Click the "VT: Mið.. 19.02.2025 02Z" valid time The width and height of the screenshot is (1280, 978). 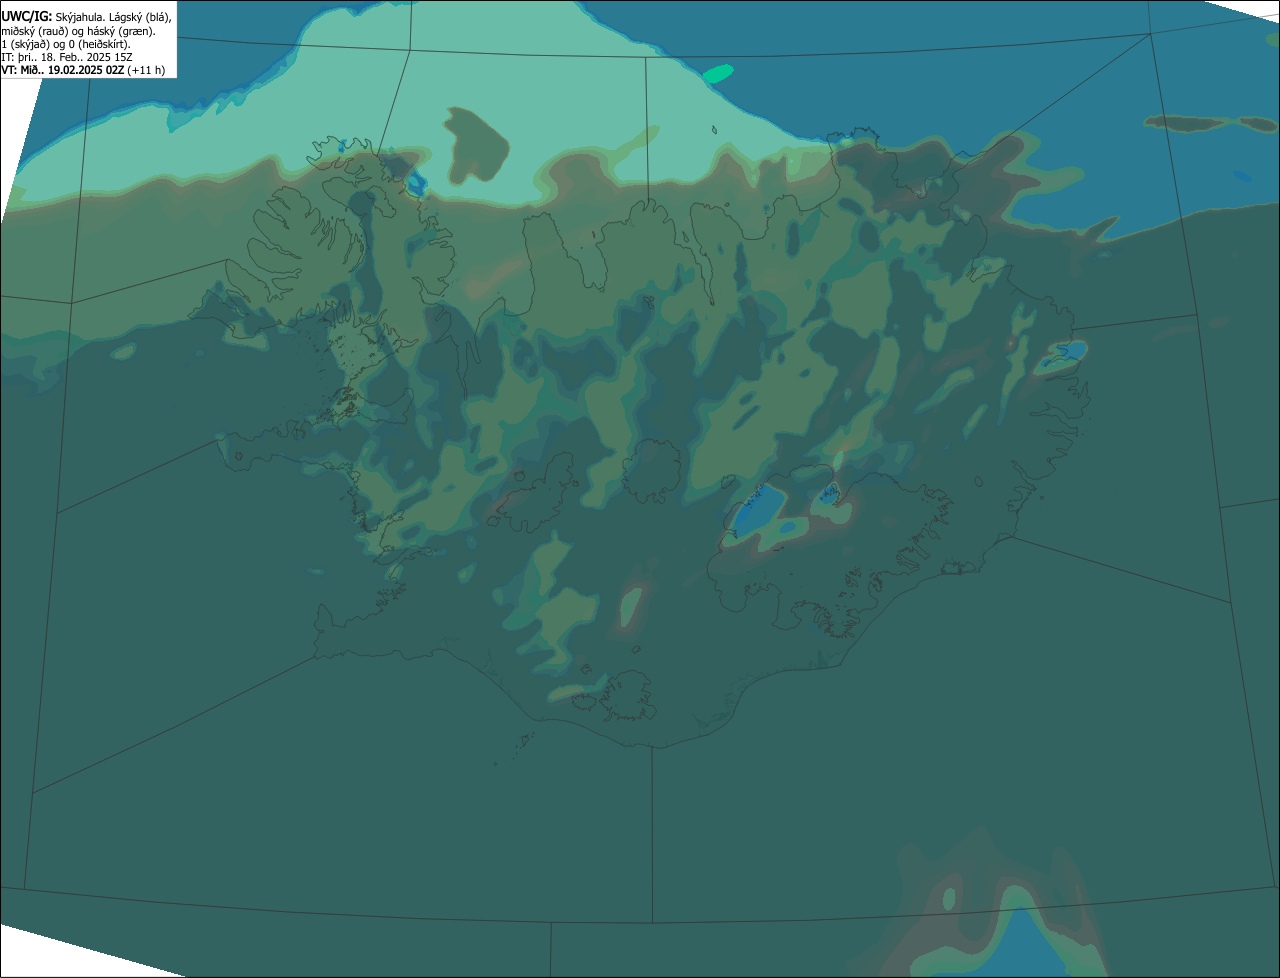coord(62,70)
